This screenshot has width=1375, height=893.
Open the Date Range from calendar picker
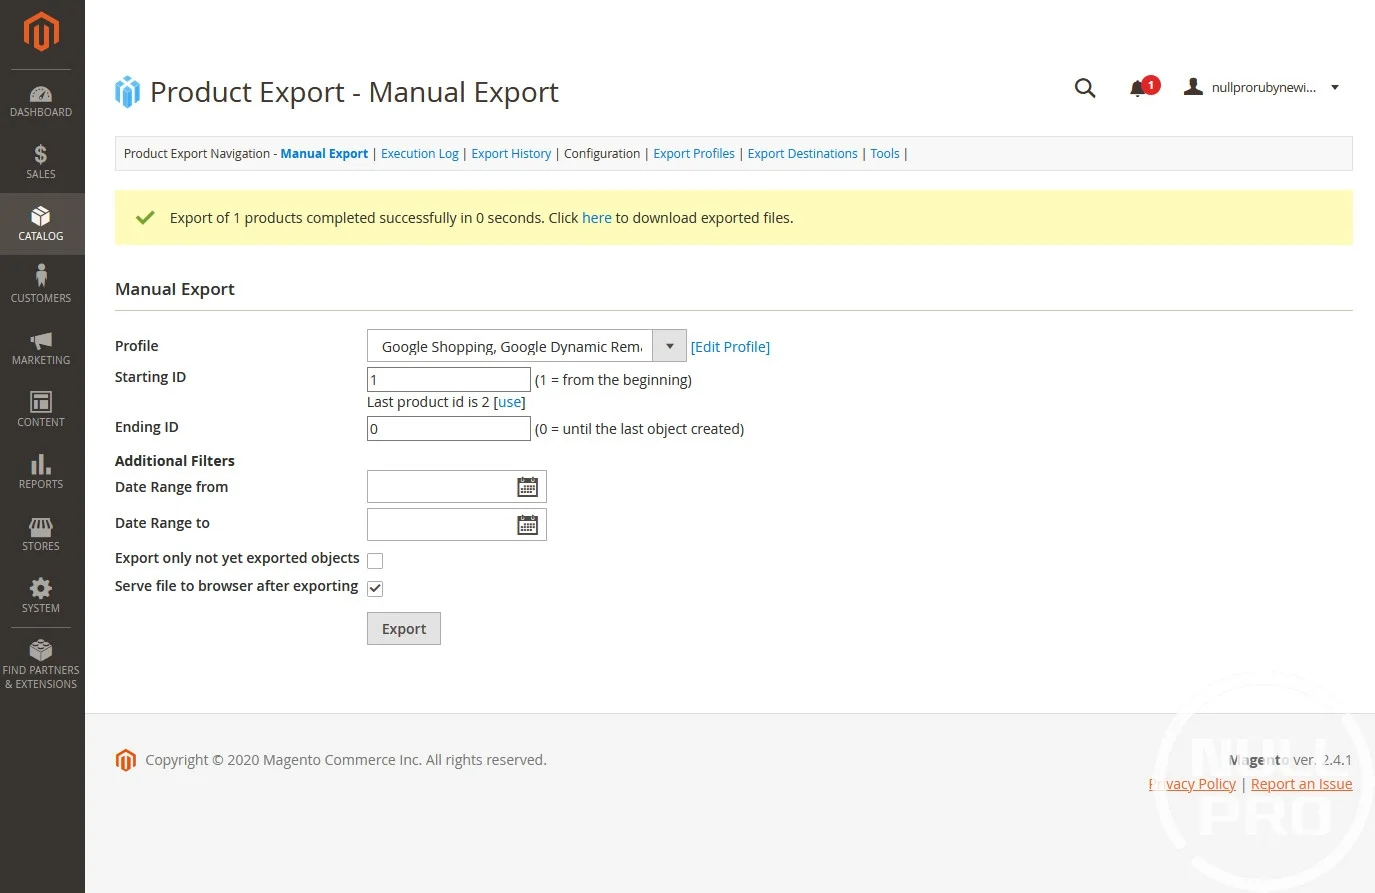point(527,487)
